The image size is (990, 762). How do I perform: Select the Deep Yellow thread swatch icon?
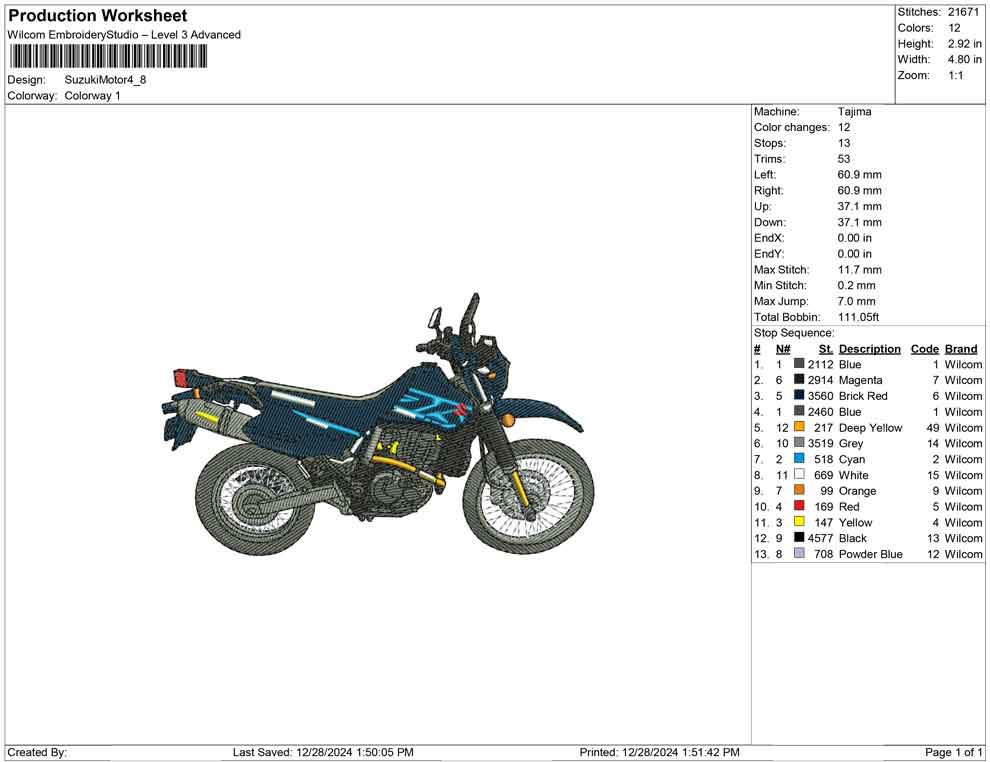click(800, 427)
